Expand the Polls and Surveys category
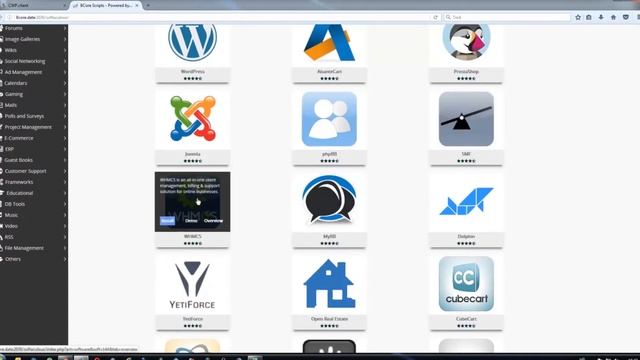Viewport: 640px width, 360px height. pos(34,116)
